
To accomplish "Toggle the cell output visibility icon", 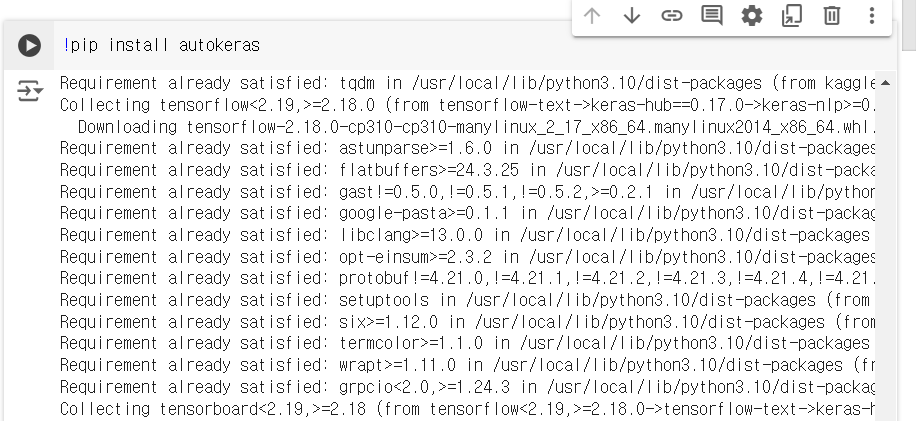I will 29,91.
